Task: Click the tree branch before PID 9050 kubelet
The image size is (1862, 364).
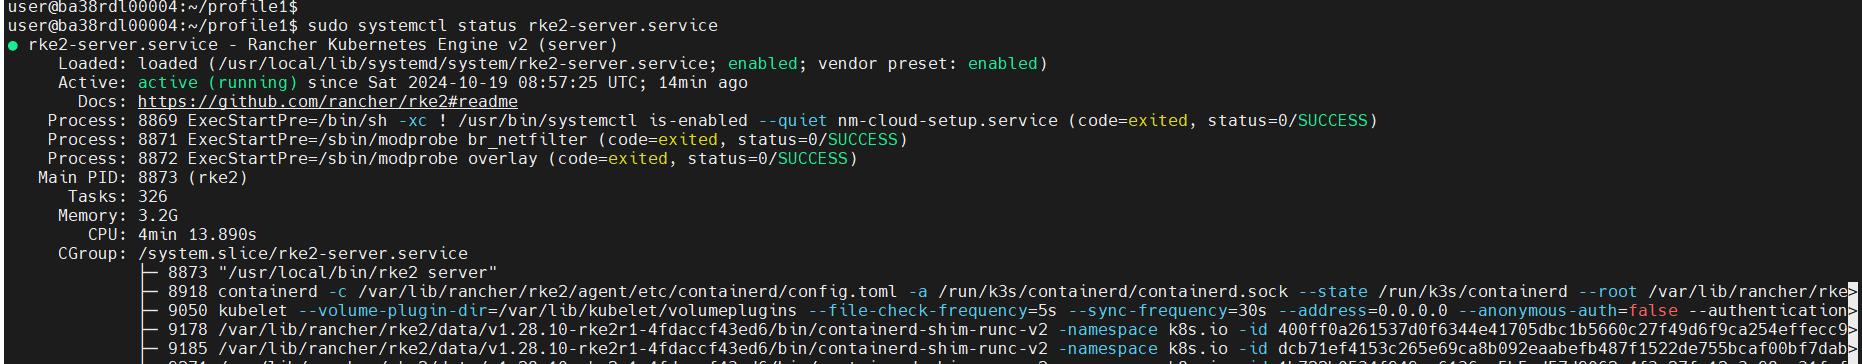Action: (x=149, y=311)
